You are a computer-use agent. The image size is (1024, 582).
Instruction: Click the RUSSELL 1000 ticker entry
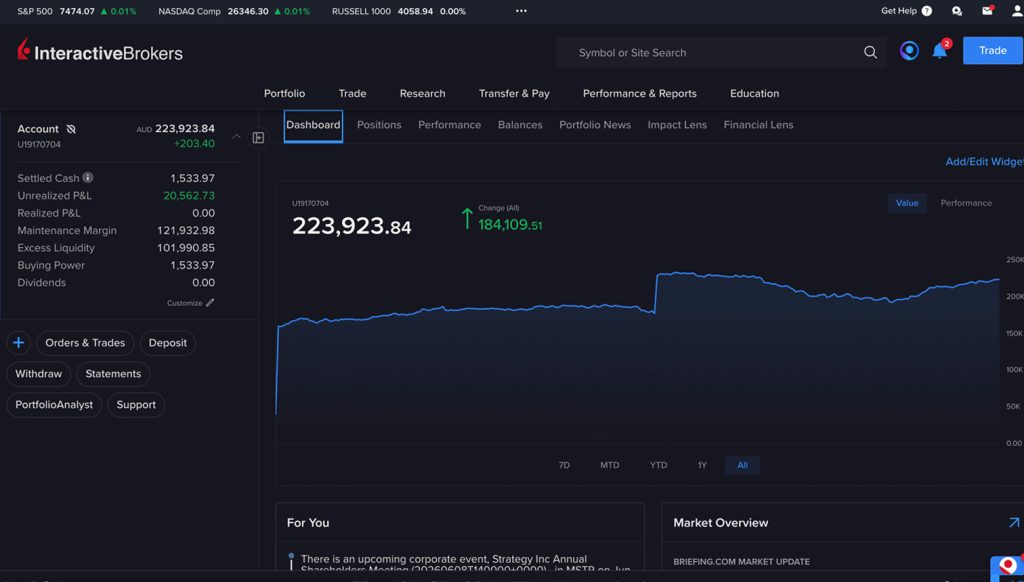point(398,11)
